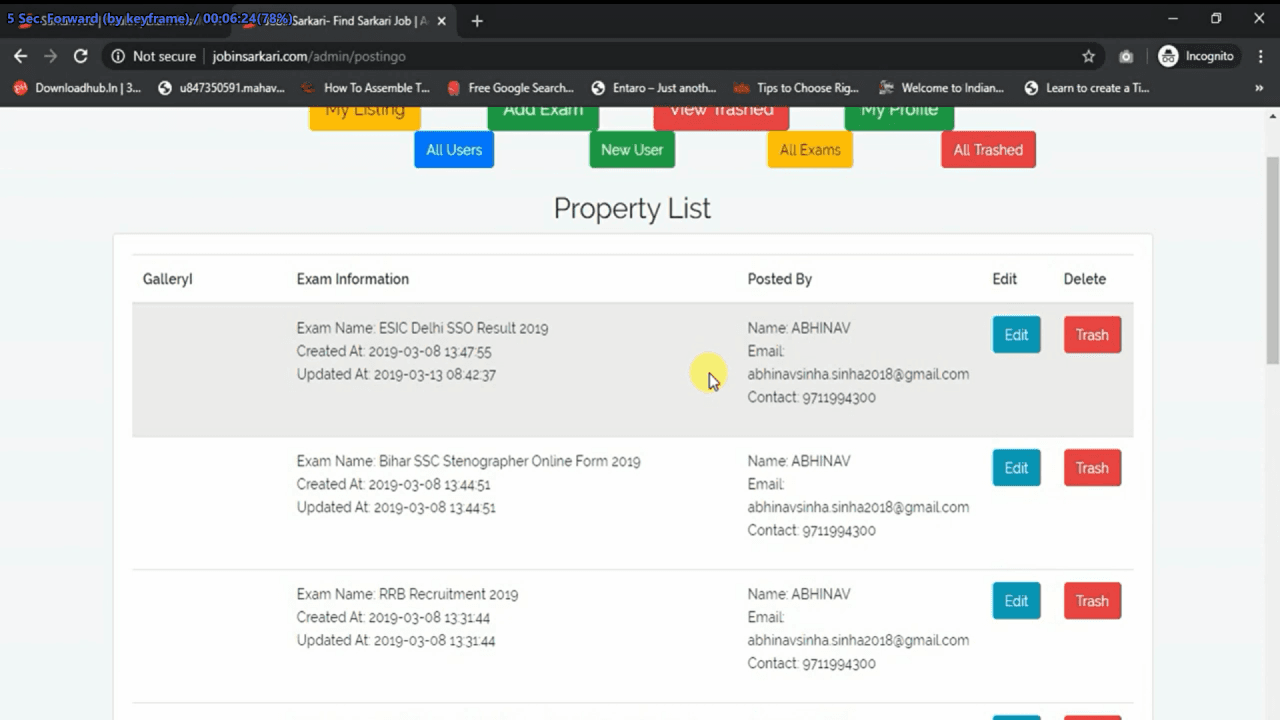Edit the Bihar SSC Stenographer entry
Screen dimensions: 1280x720
point(1016,468)
